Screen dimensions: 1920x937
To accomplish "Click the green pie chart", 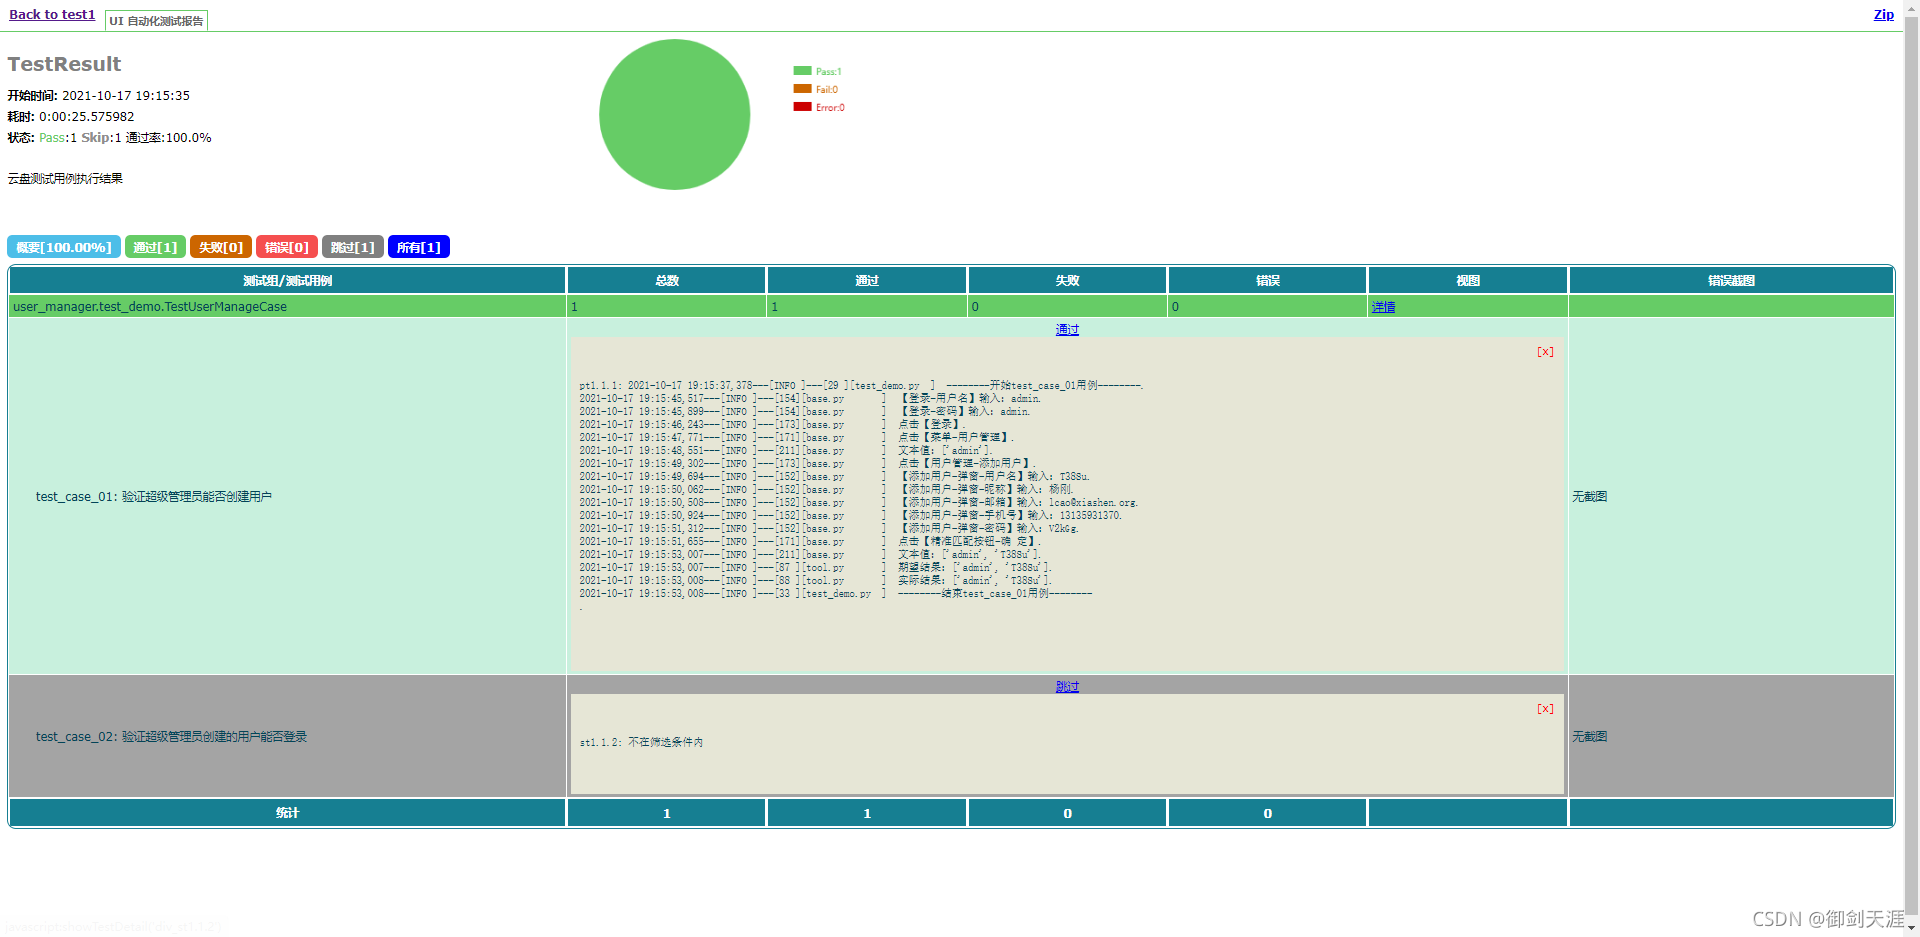I will 675,115.
